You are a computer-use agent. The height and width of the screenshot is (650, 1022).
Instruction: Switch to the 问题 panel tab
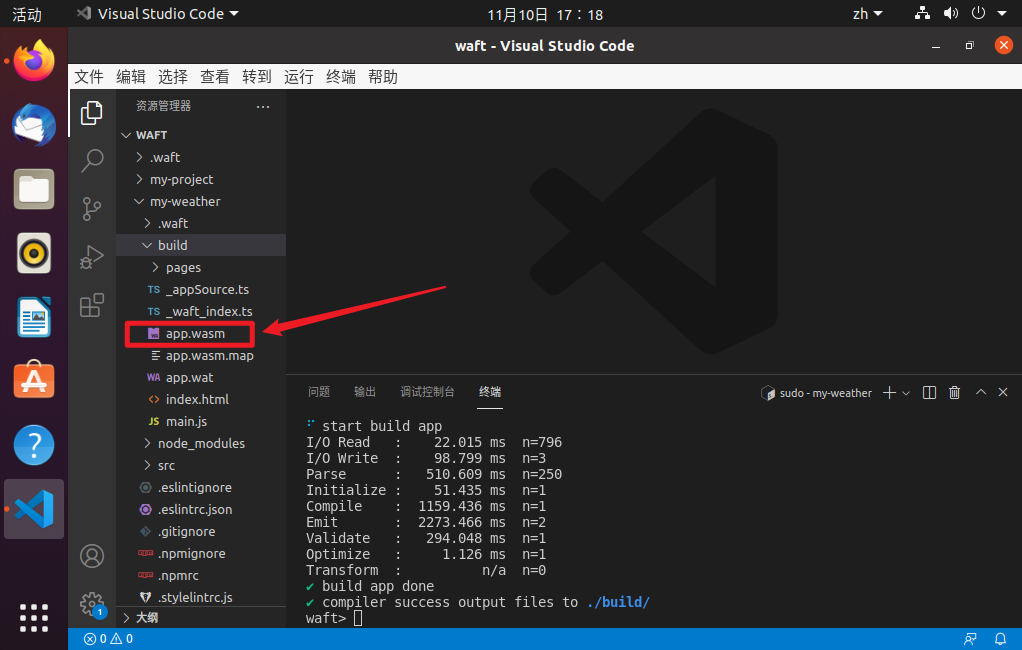coord(319,392)
